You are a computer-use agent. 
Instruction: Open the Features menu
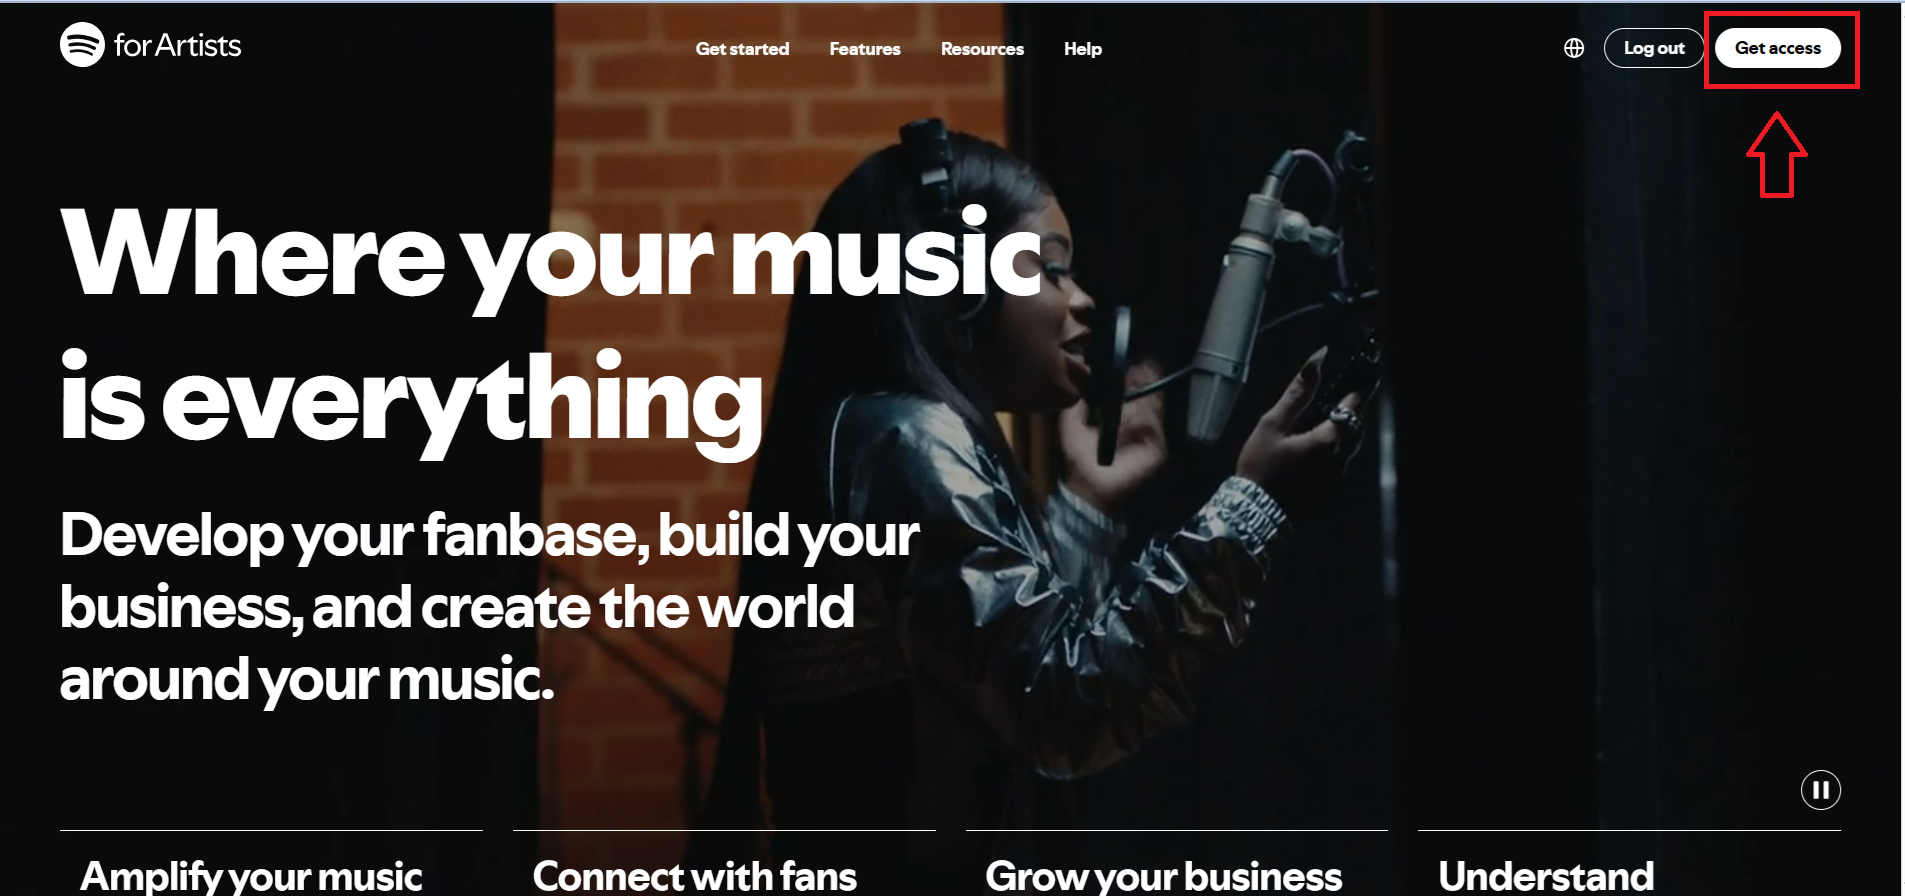[865, 49]
